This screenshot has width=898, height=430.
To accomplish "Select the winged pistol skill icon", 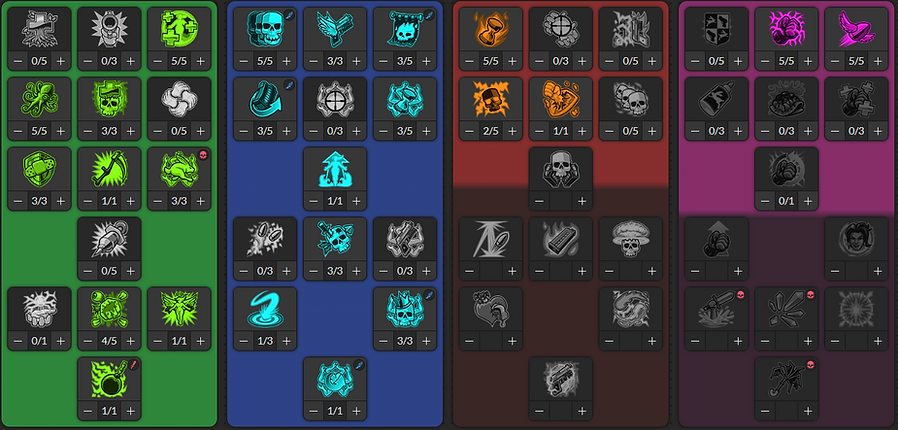I will coord(334,30).
